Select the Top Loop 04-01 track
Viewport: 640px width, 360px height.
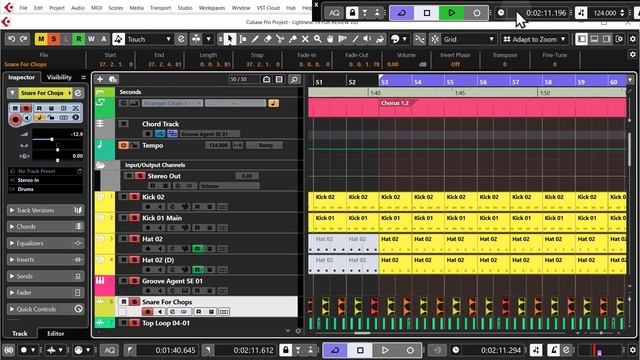(166, 323)
